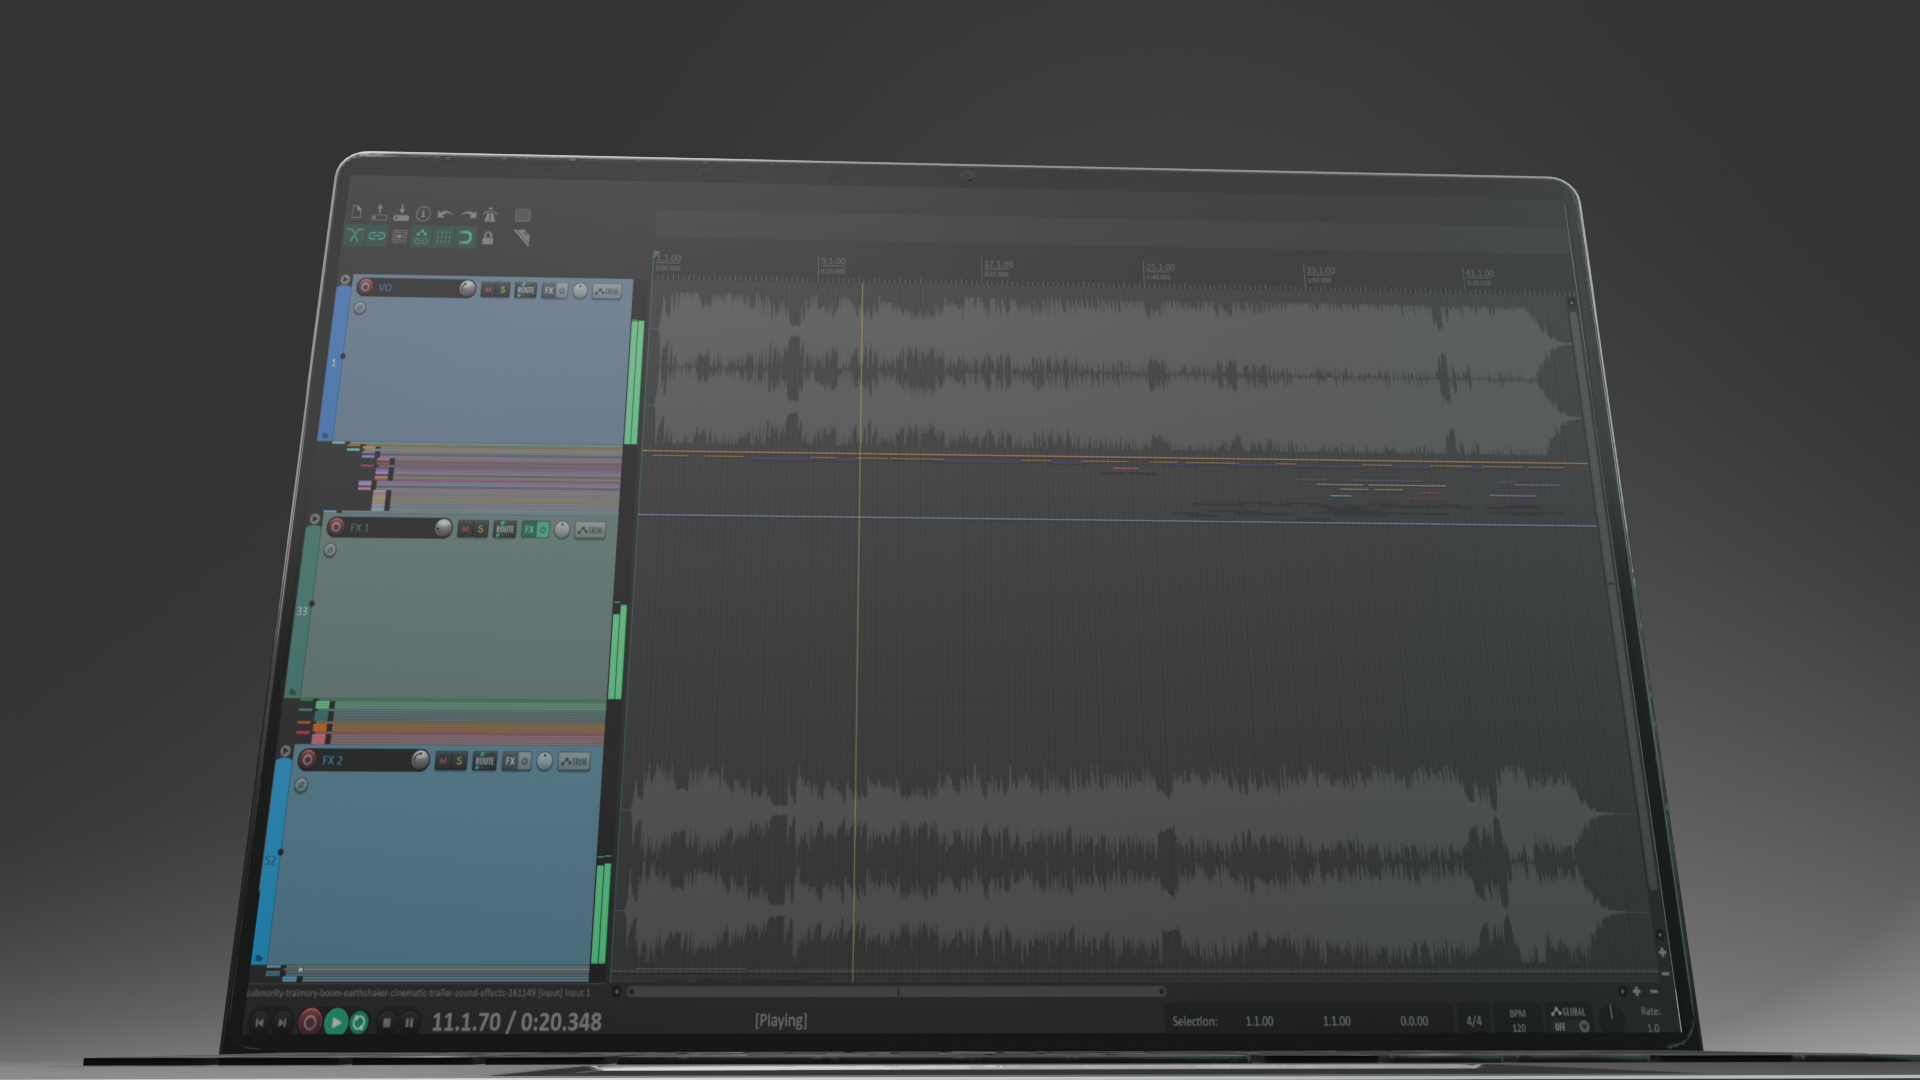Click the Redo arrow icon
Viewport: 1920px width, 1080px height.
coord(468,214)
